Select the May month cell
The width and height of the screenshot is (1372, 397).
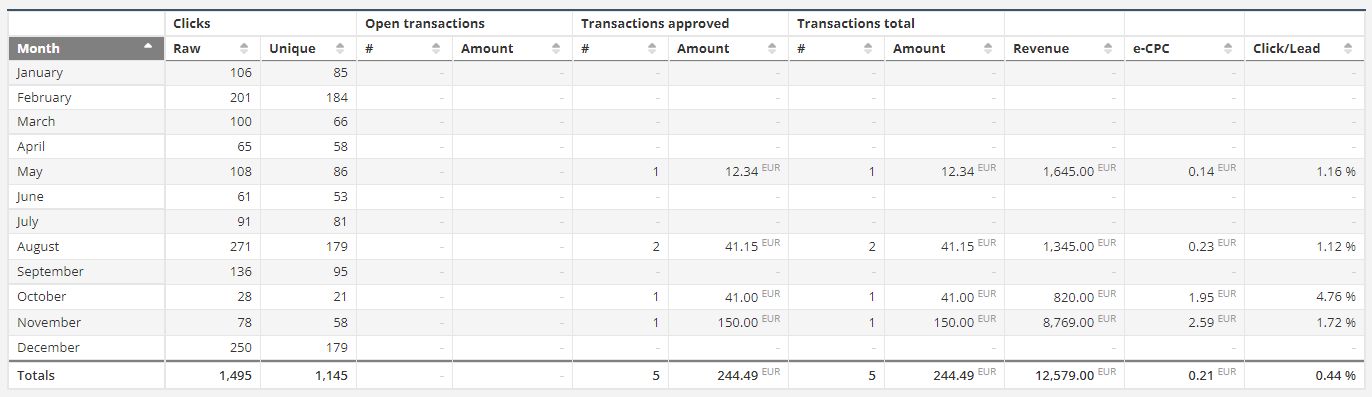click(x=86, y=172)
